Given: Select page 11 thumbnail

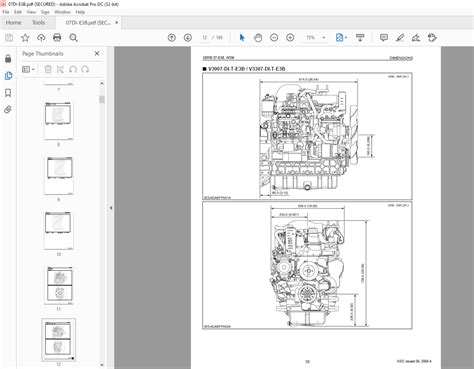Looking at the screenshot, I should pos(59,285).
